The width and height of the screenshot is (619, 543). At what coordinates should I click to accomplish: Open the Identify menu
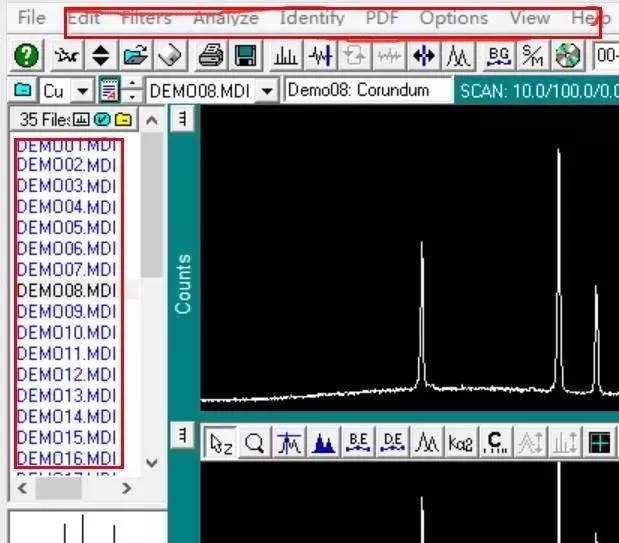tap(312, 18)
